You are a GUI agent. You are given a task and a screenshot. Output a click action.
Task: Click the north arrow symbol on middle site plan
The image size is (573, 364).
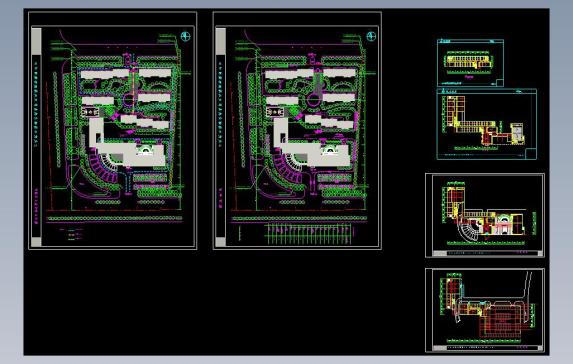pyautogui.click(x=371, y=36)
